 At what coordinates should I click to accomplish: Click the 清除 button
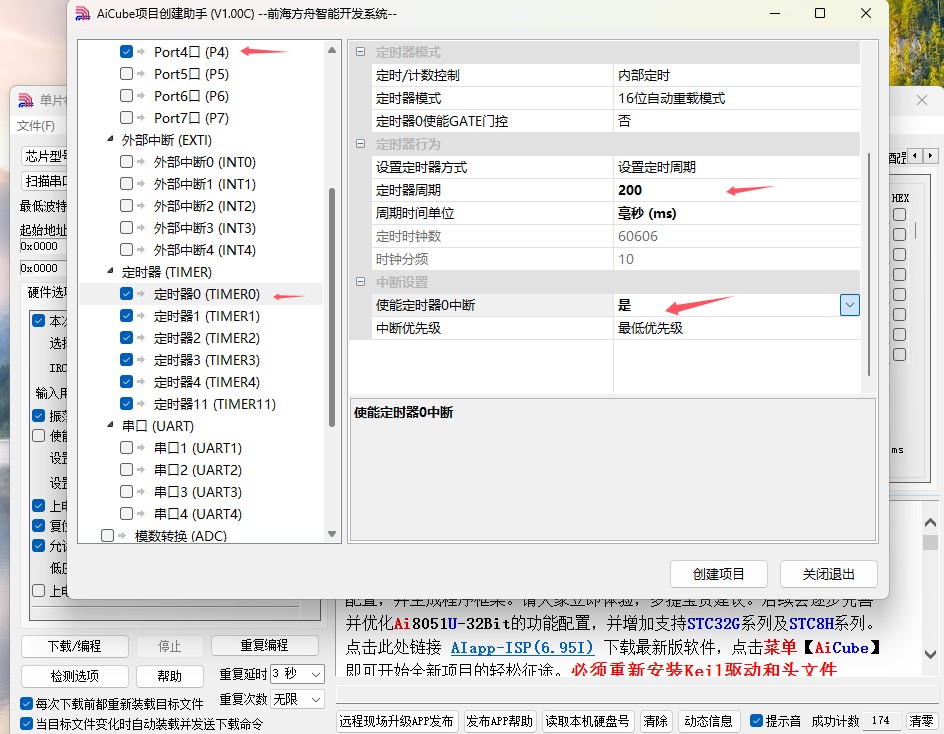pyautogui.click(x=655, y=721)
